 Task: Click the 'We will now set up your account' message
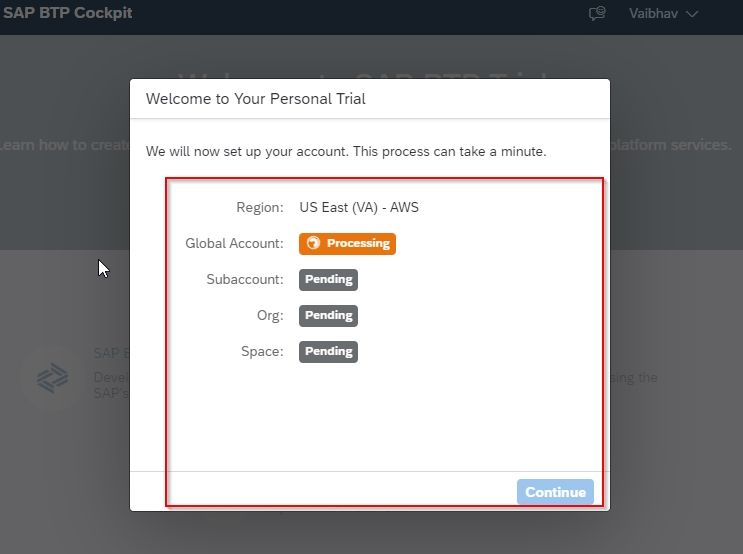tap(346, 151)
